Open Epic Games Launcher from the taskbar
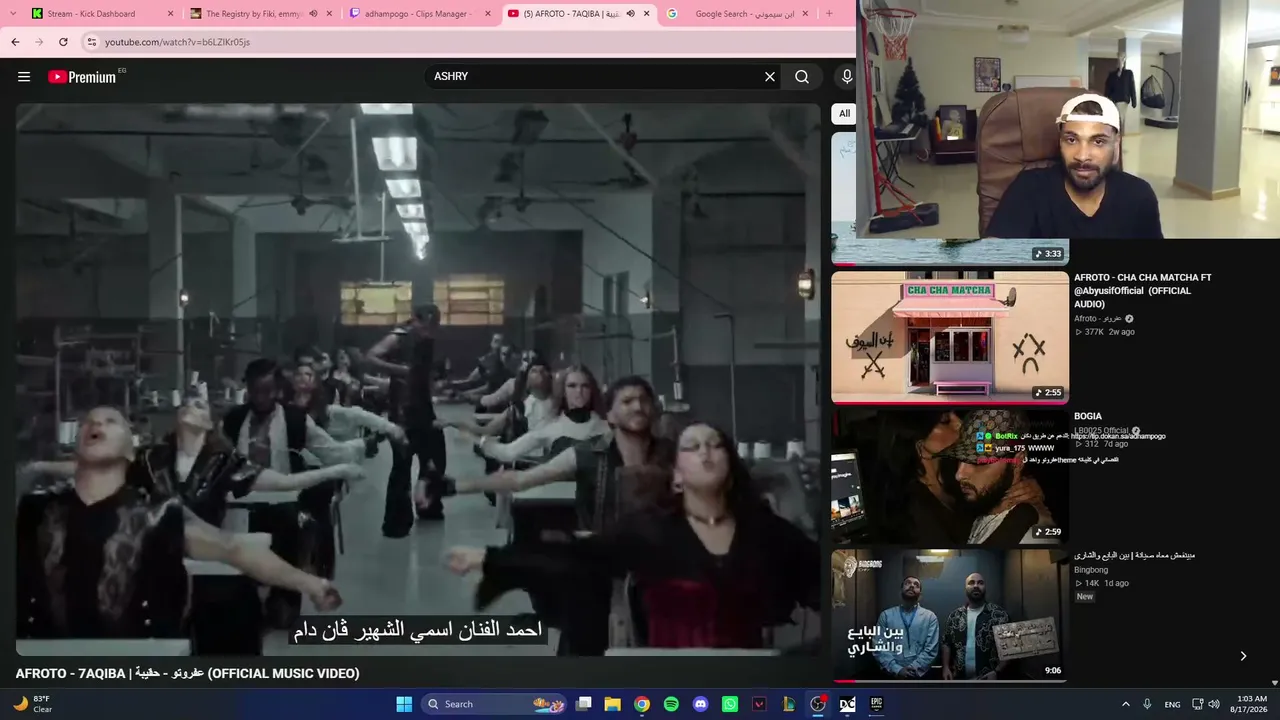The height and width of the screenshot is (720, 1280). pos(877,704)
